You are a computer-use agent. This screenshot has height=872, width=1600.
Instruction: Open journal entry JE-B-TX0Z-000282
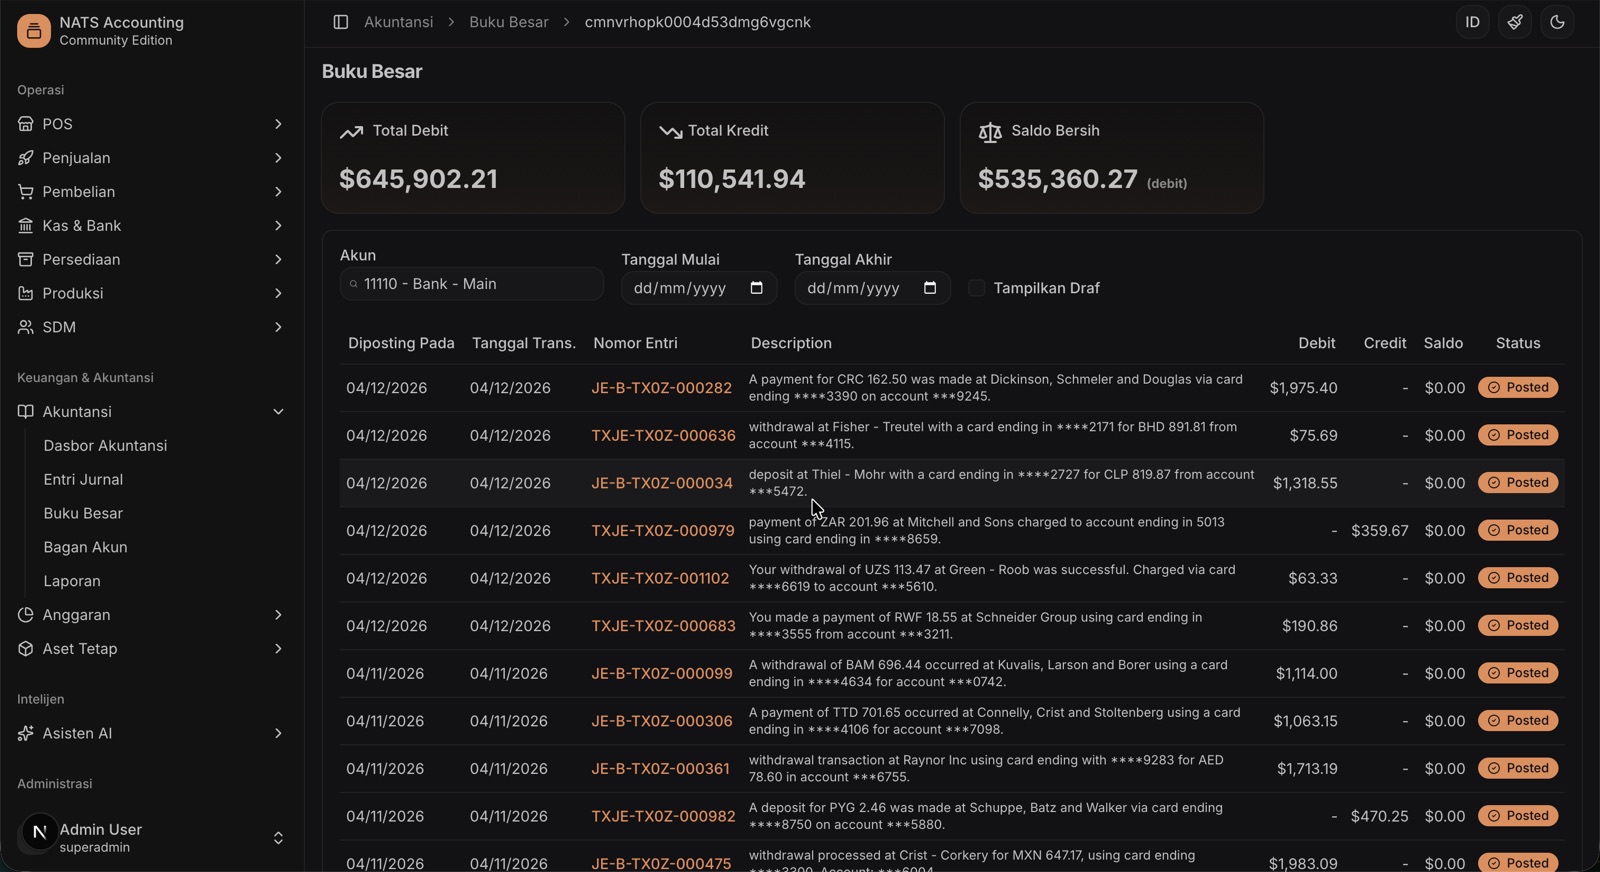pyautogui.click(x=661, y=388)
